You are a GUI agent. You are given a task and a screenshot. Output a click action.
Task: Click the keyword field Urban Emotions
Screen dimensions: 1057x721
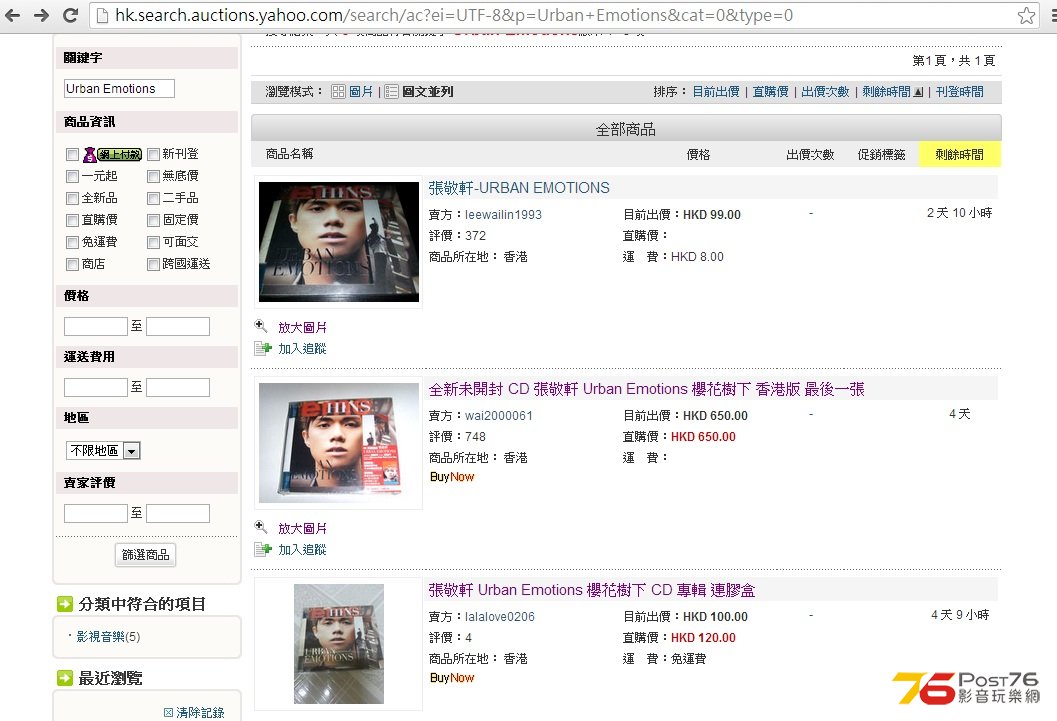click(119, 88)
